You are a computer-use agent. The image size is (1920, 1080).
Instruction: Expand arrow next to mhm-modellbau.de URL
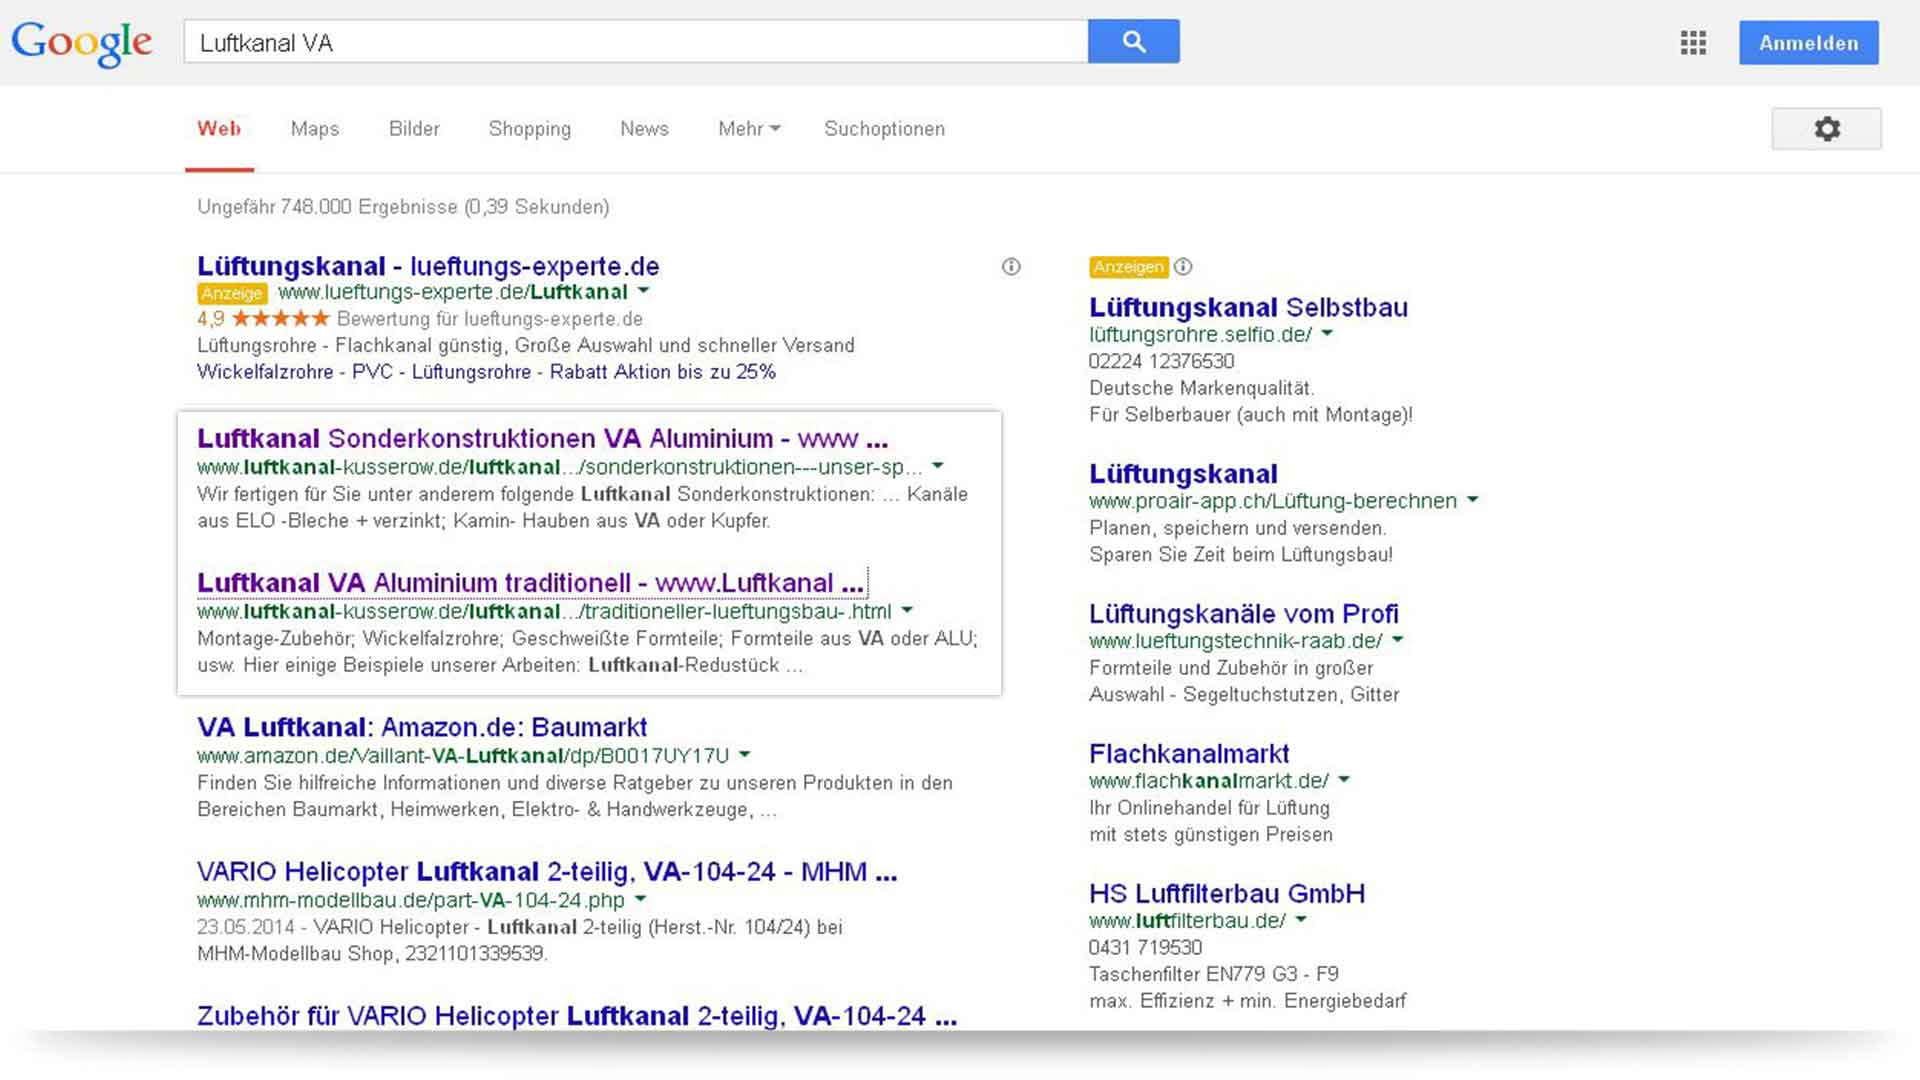point(640,899)
